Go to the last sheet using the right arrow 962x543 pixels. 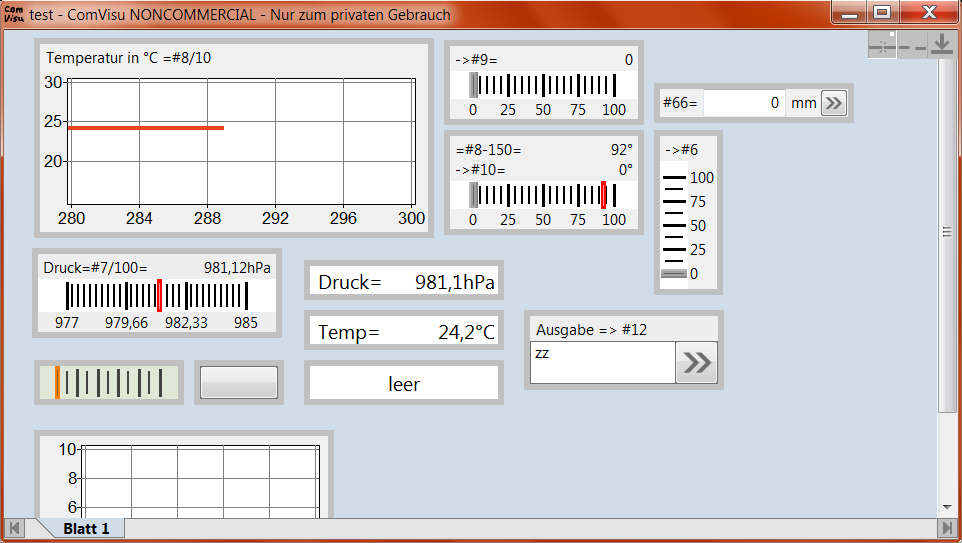pyautogui.click(x=947, y=528)
